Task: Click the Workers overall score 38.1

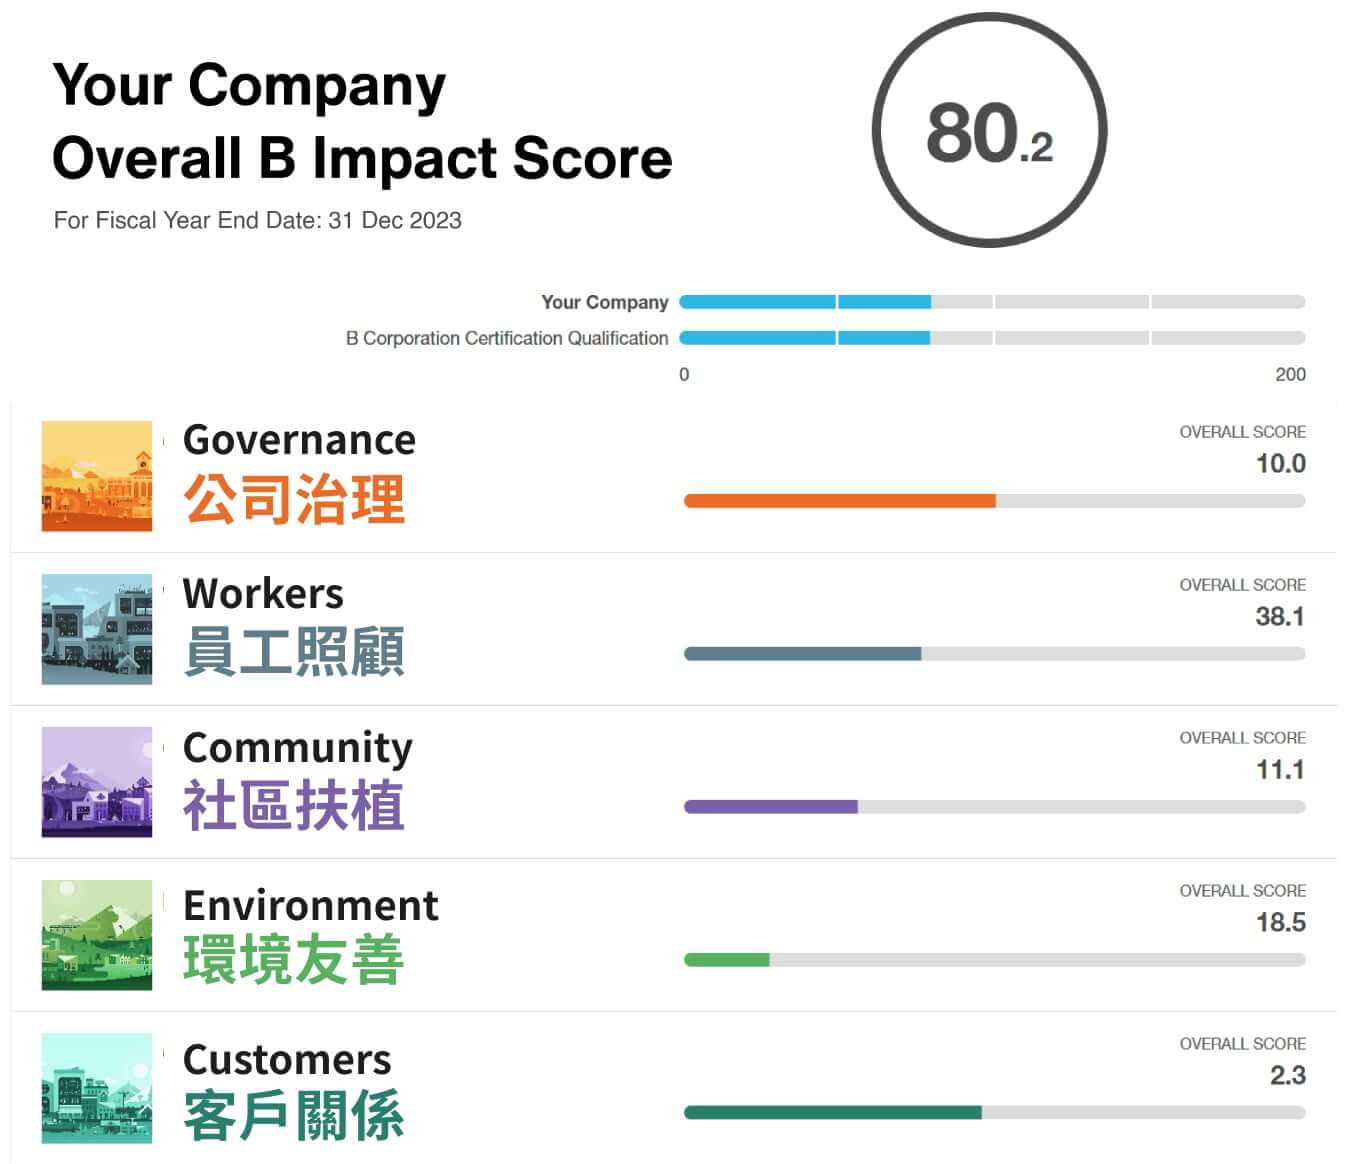Action: click(x=1280, y=617)
